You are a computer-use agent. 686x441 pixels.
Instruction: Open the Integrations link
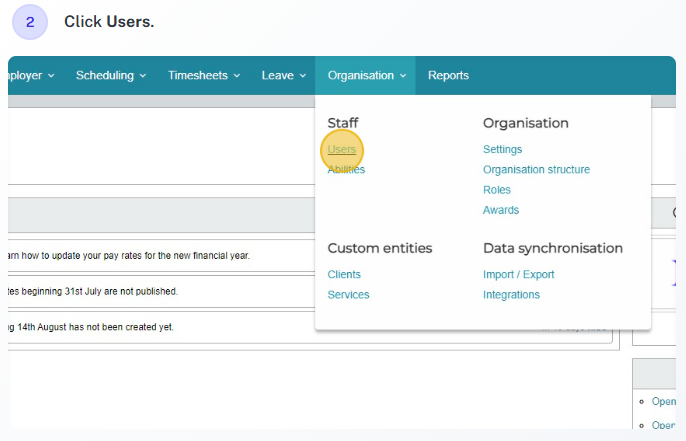(511, 294)
